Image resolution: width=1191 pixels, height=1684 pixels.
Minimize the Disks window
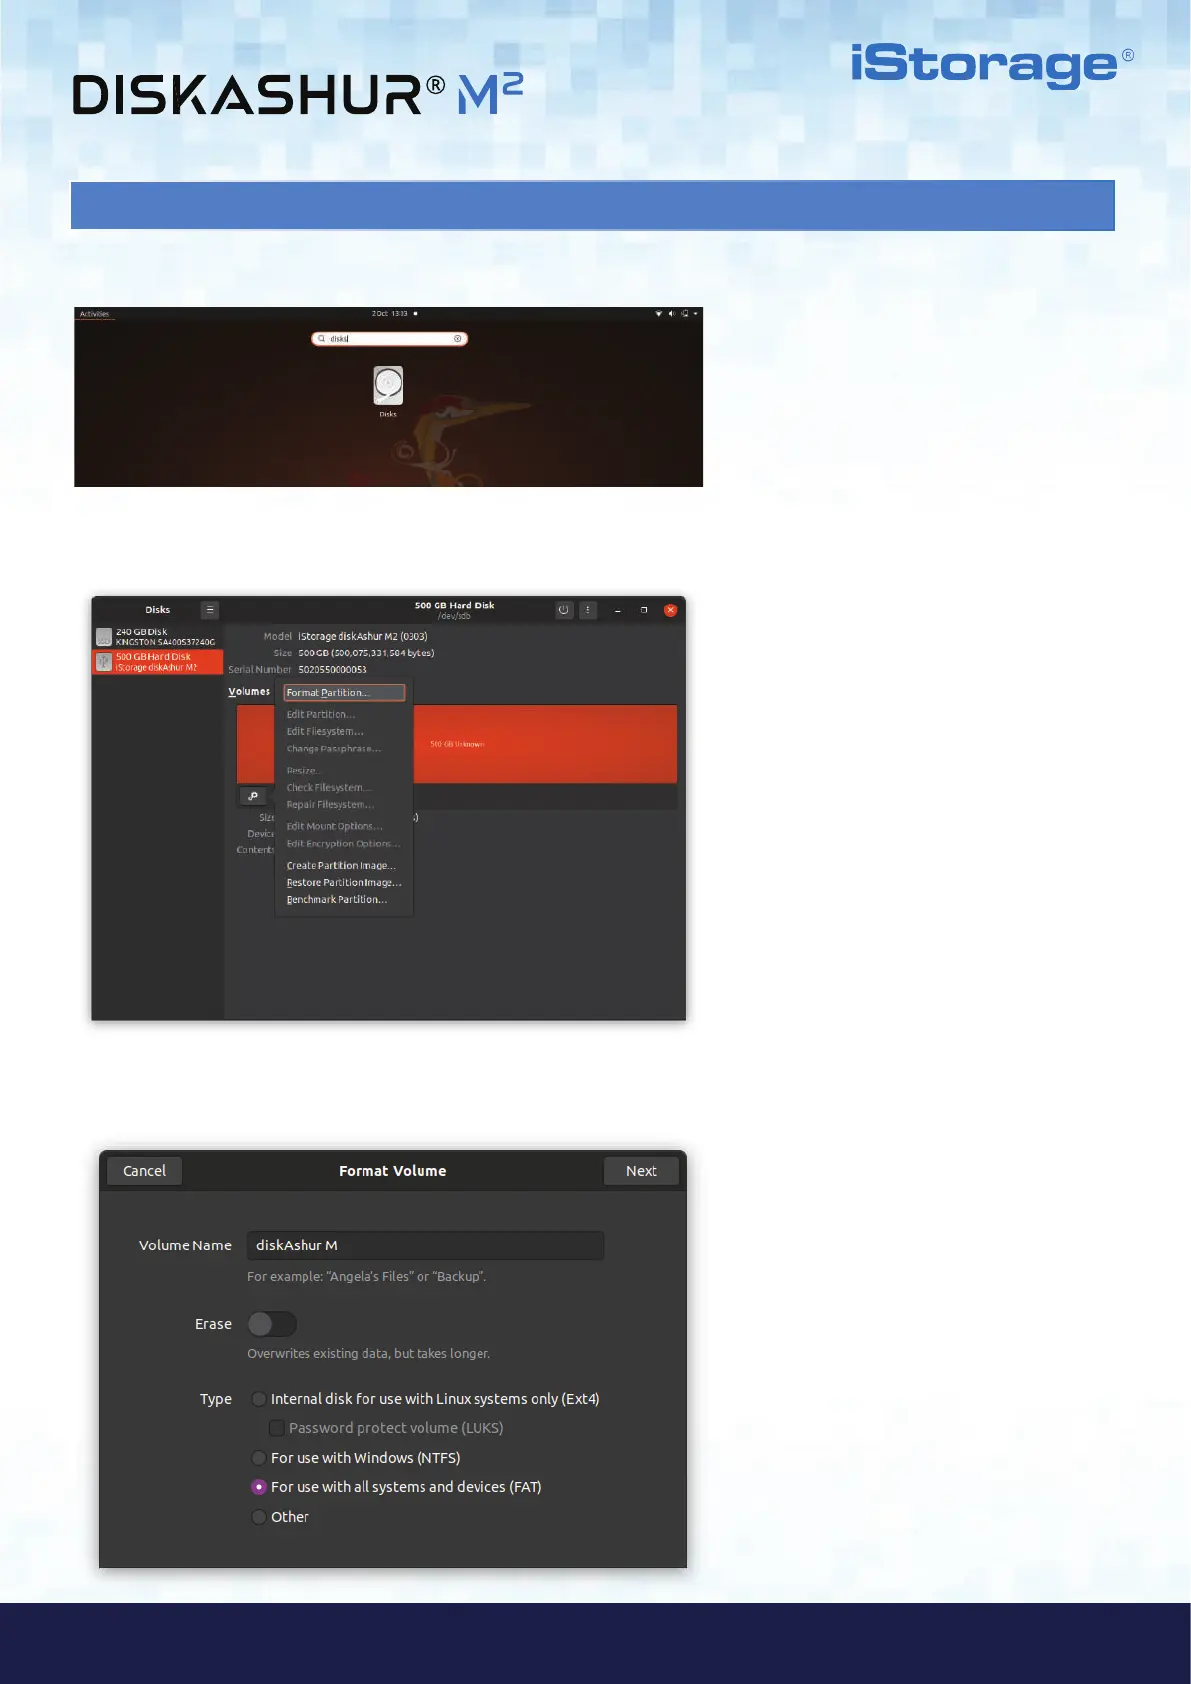(x=618, y=610)
